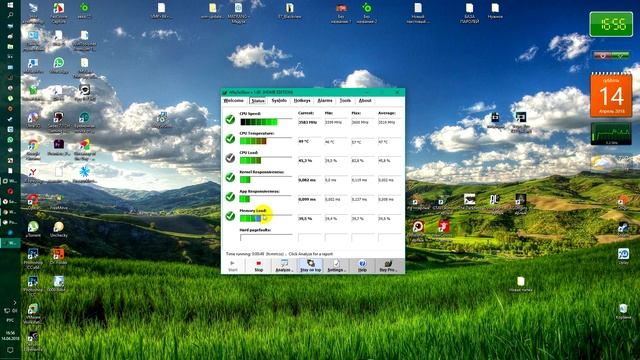The image size is (640, 360).
Task: Select the Recycle Bin desktop icon
Action: click(x=623, y=311)
